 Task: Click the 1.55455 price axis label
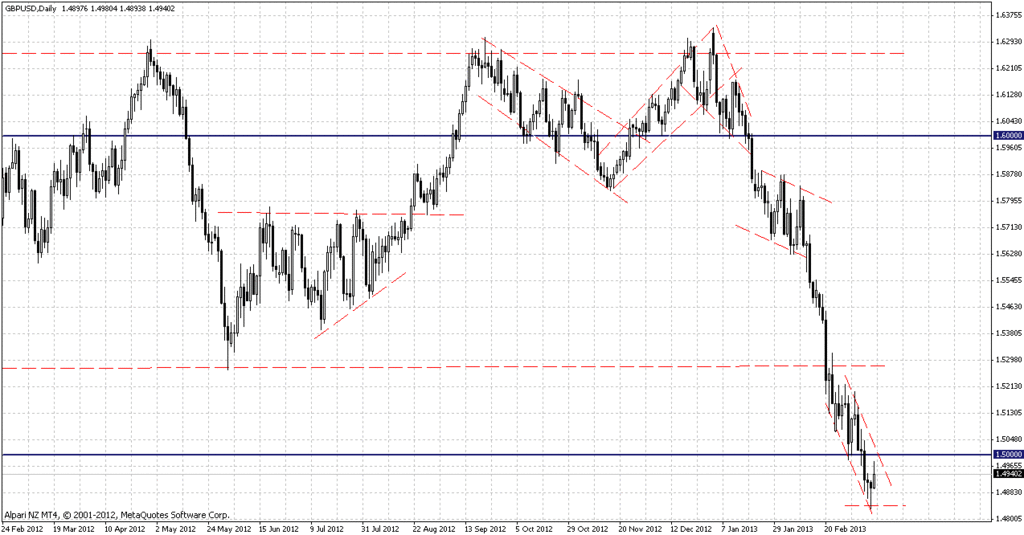pos(1009,280)
